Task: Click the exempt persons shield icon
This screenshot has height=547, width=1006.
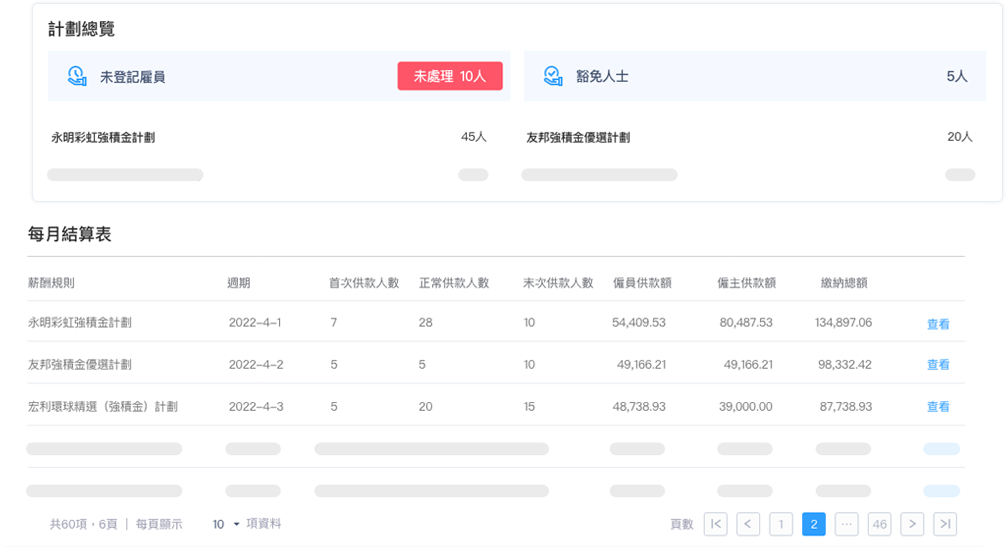Action: 553,76
